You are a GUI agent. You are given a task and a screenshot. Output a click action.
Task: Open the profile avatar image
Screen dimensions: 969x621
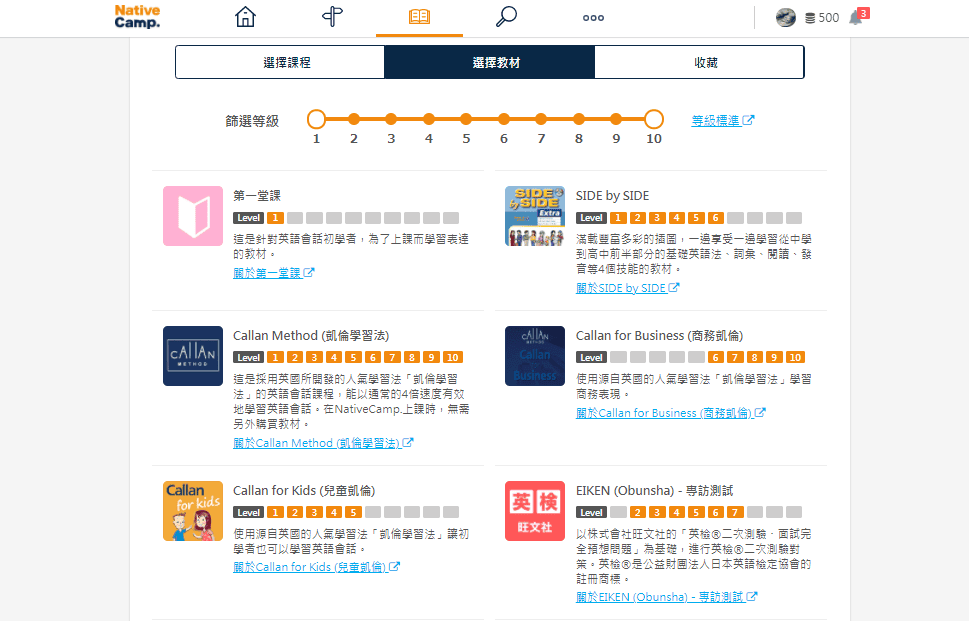(x=785, y=17)
